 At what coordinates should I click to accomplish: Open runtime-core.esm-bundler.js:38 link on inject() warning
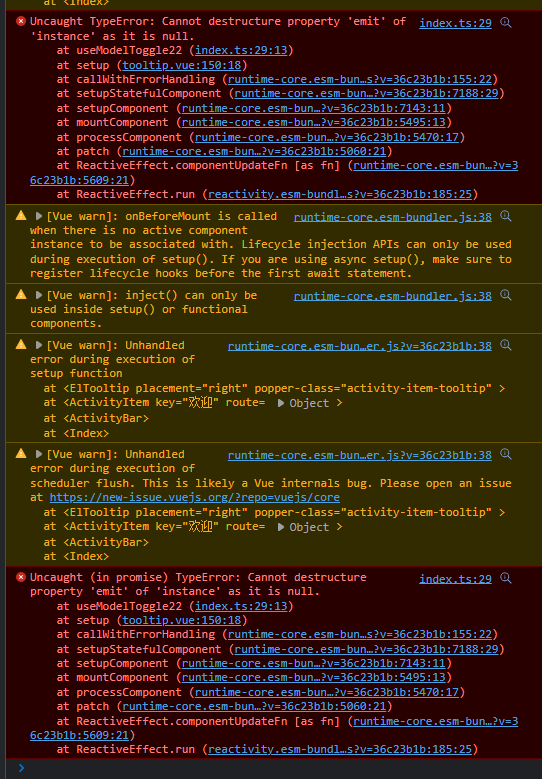click(392, 296)
